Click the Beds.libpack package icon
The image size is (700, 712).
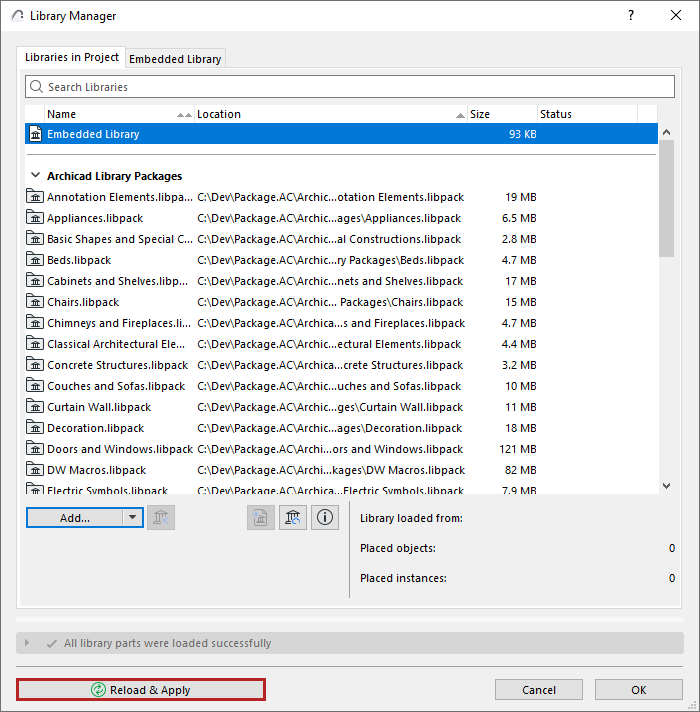pyautogui.click(x=35, y=259)
